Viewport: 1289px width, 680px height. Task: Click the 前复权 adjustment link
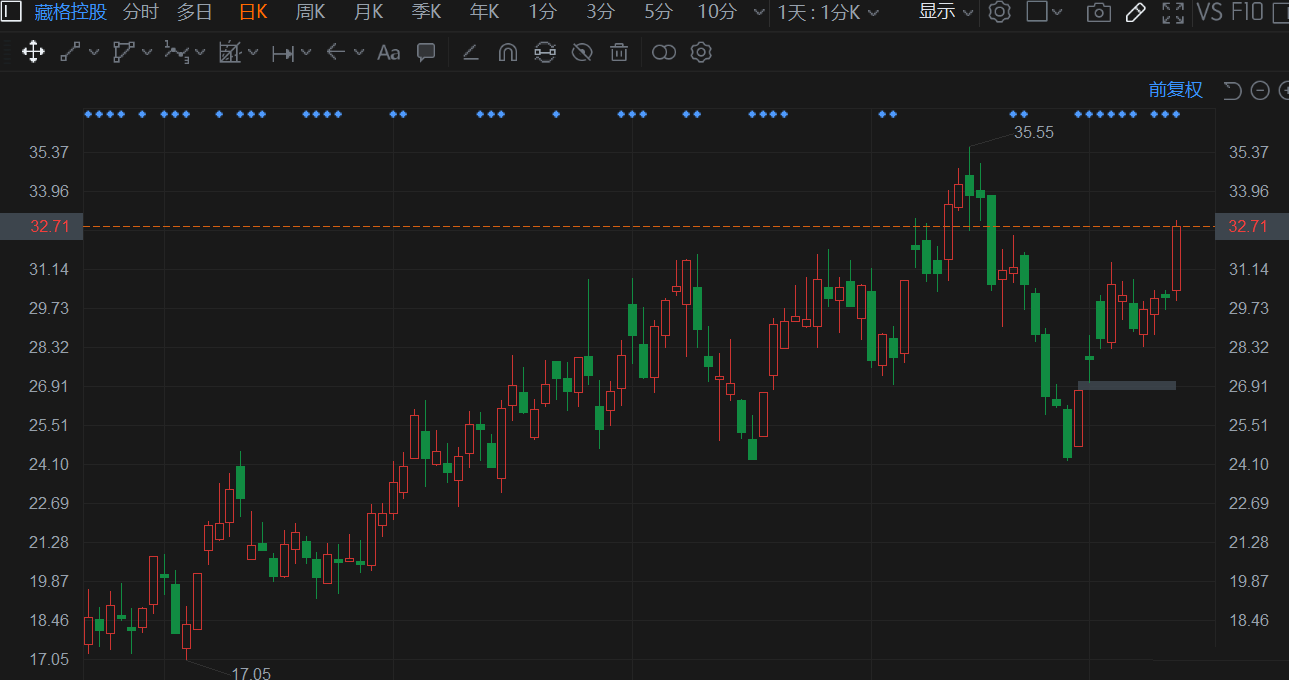pos(1175,90)
